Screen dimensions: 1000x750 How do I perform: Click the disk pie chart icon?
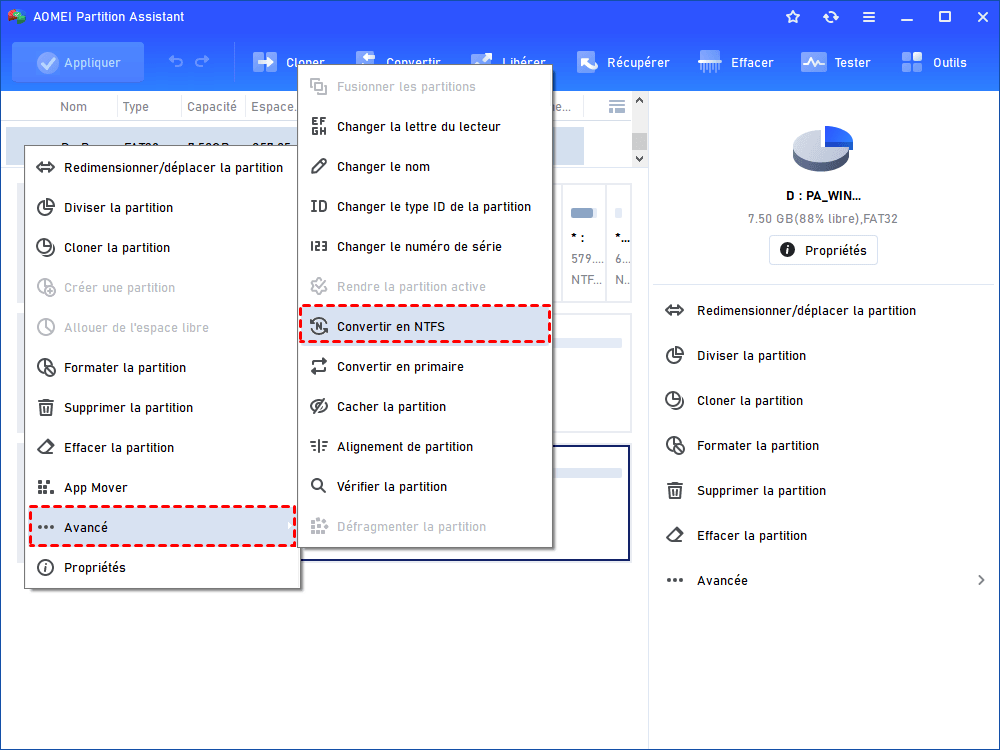823,148
